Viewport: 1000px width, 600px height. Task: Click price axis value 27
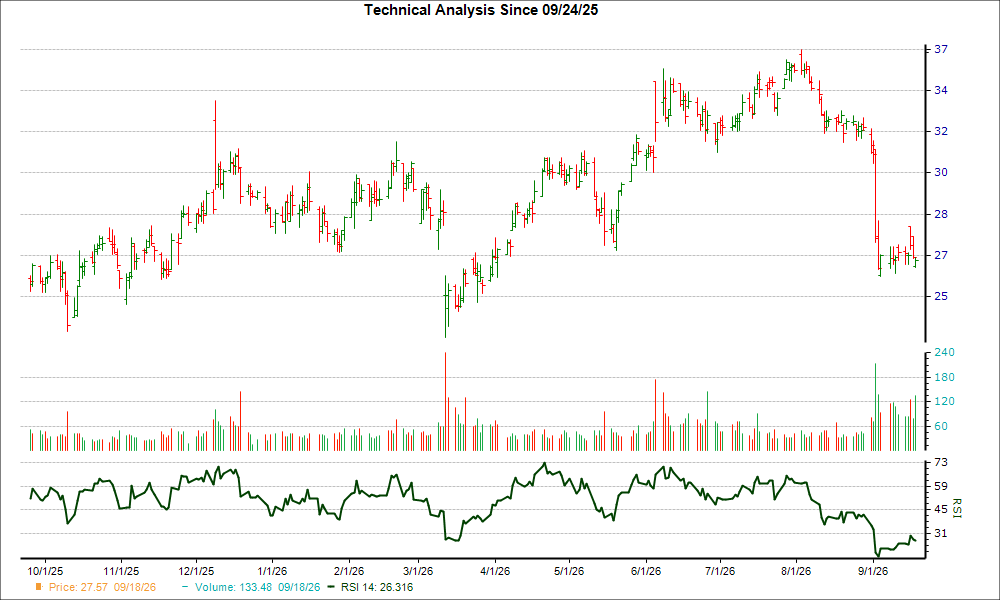(x=941, y=255)
